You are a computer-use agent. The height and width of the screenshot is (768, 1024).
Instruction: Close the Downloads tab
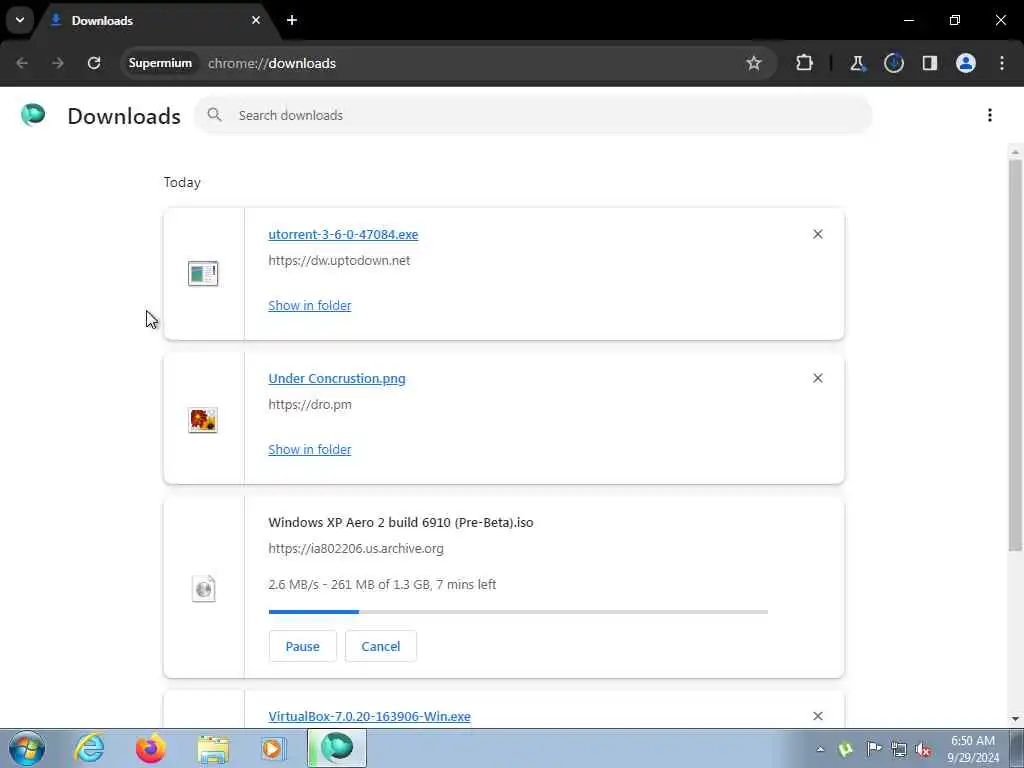(x=256, y=20)
